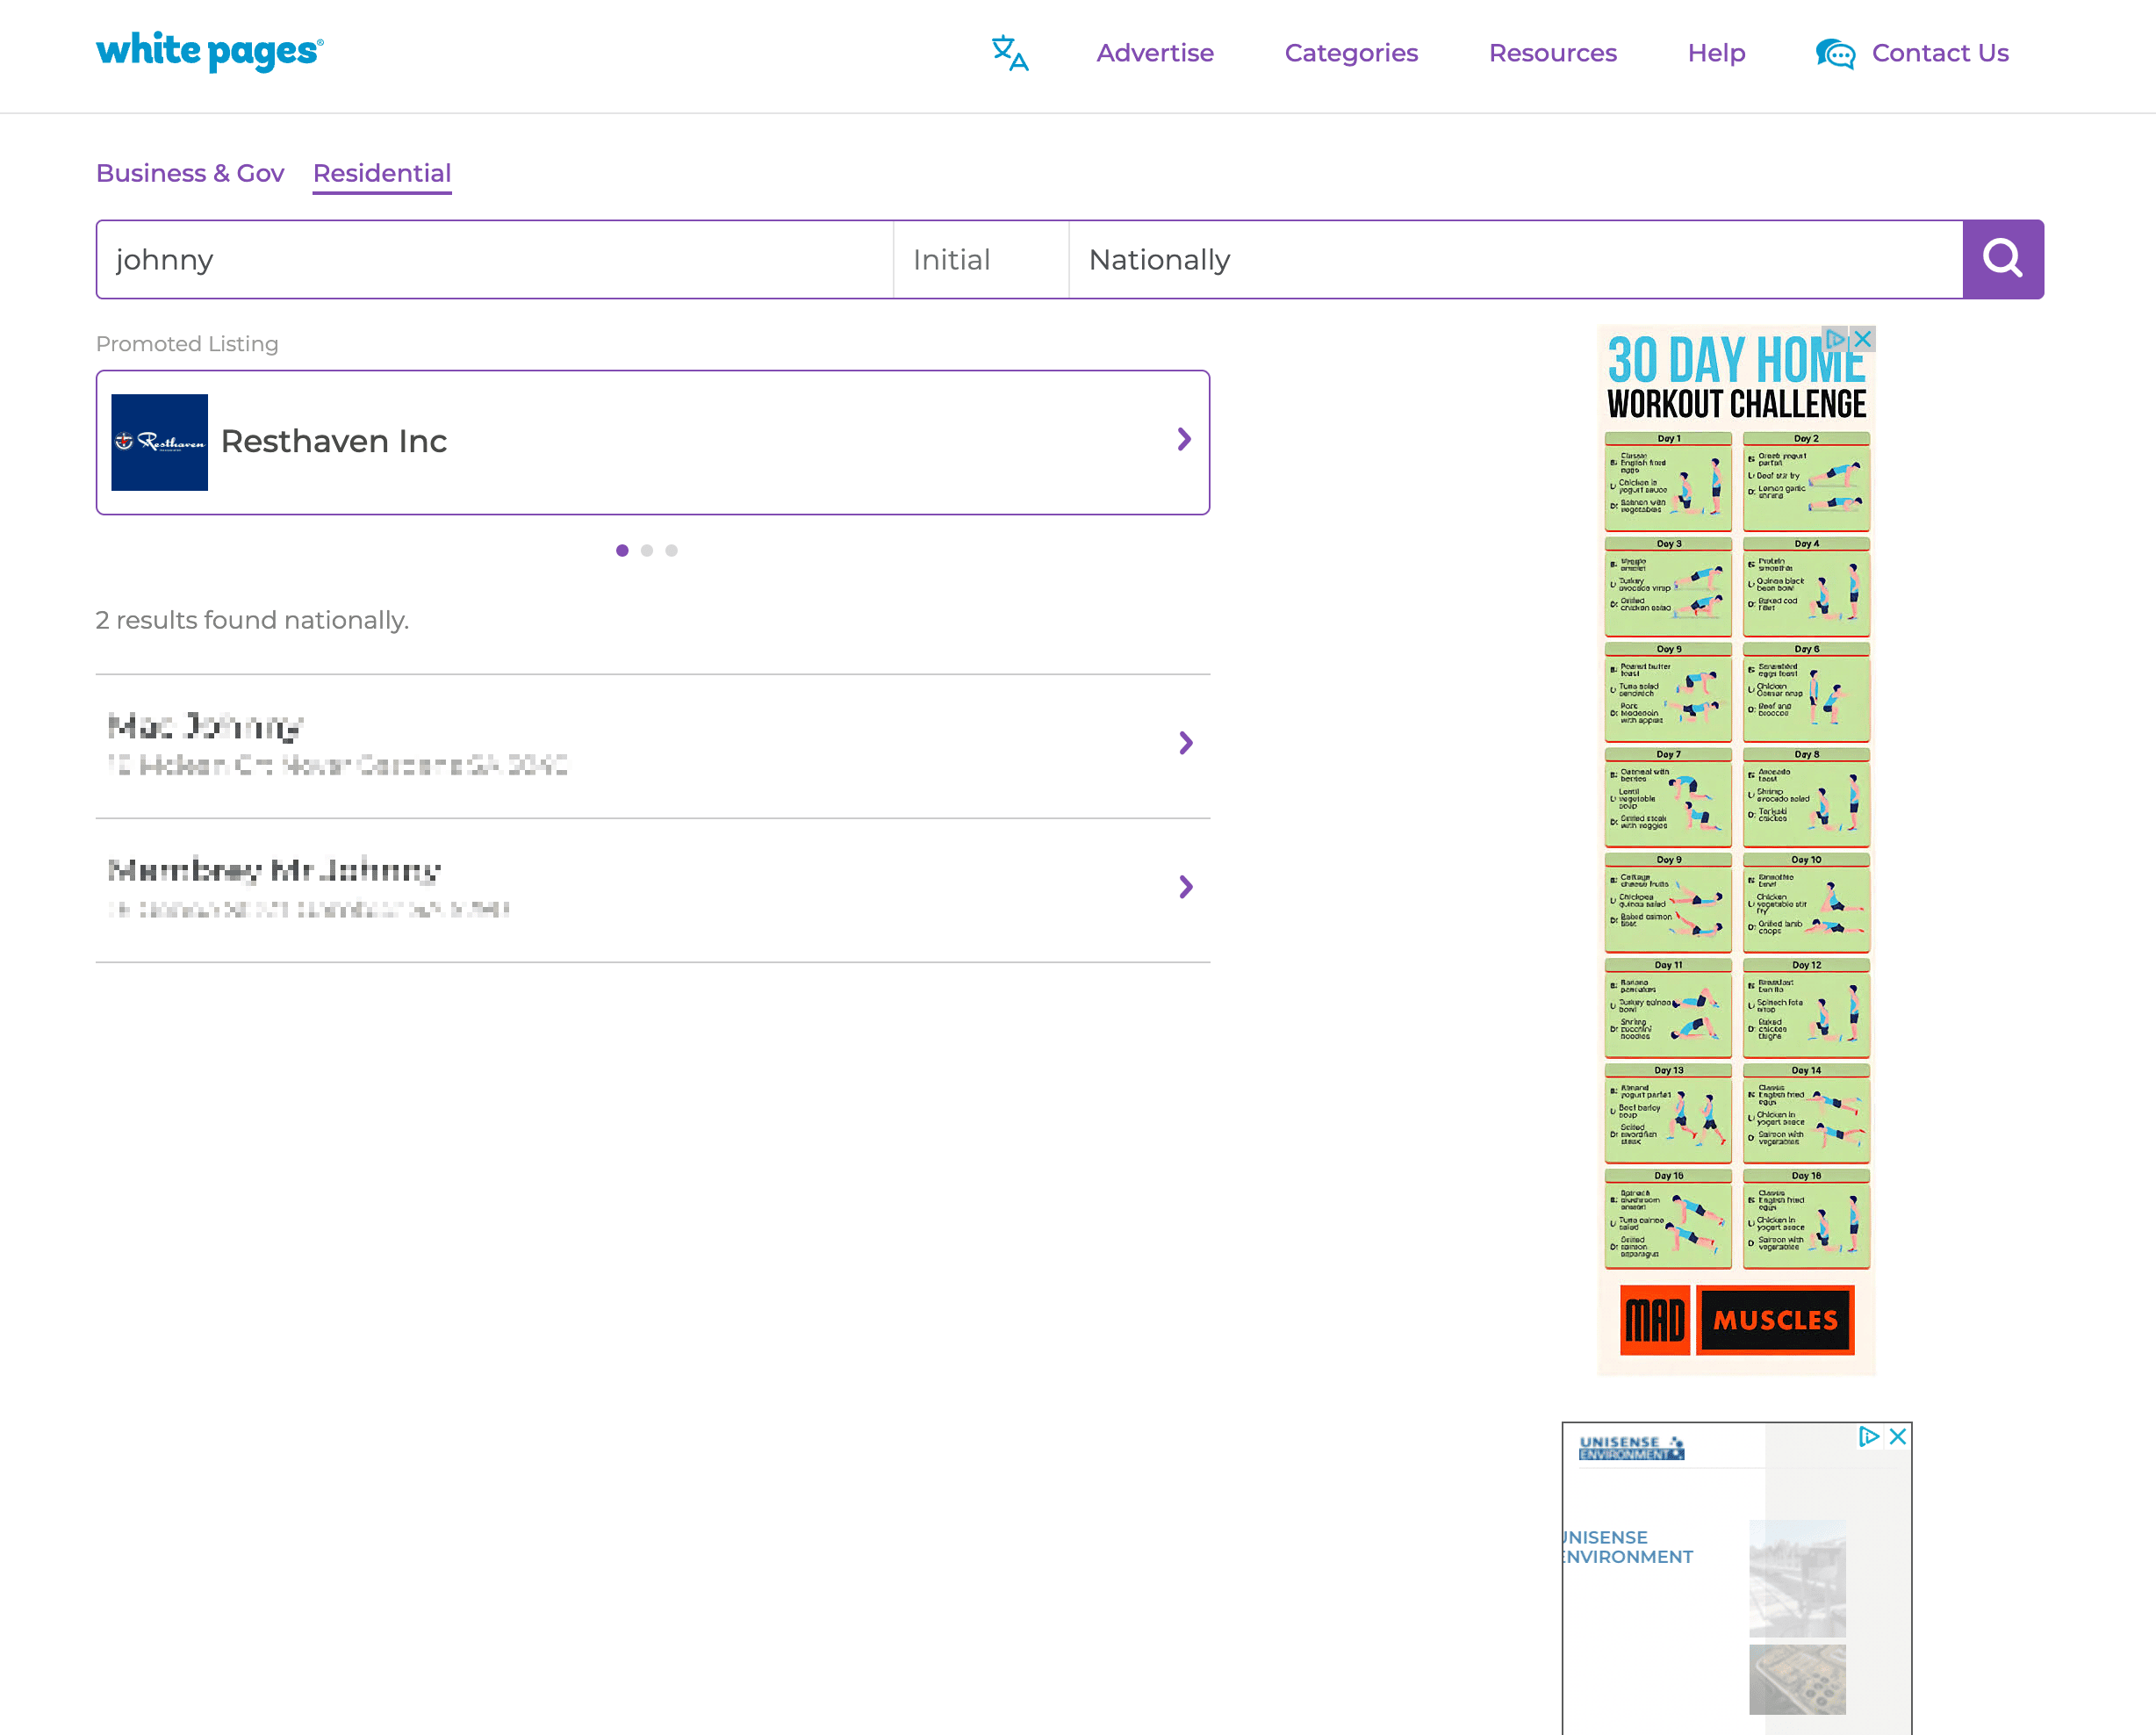Expand the Resthaven Inc listing chevron
This screenshot has height=1735, width=2156.
pos(1184,440)
